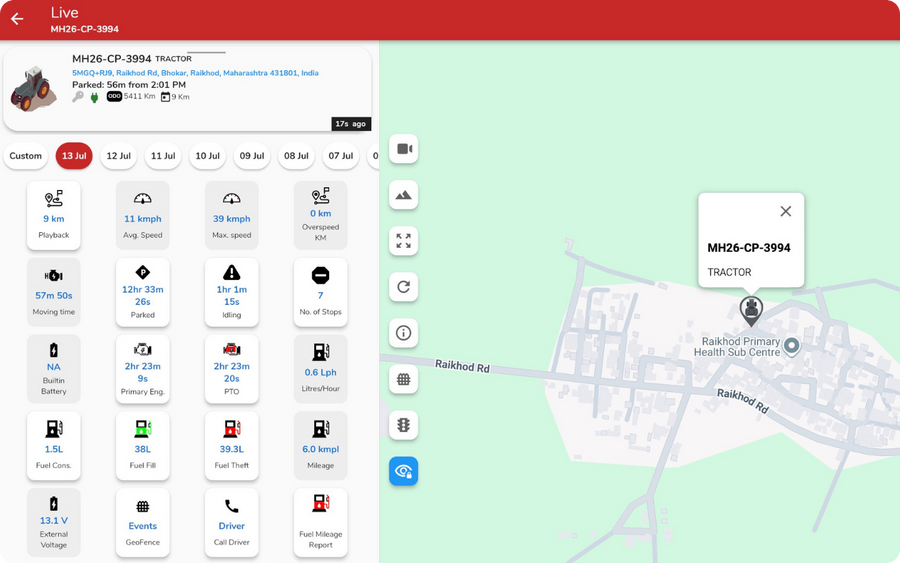Open the 38L Fuel Fill card

pyautogui.click(x=142, y=446)
